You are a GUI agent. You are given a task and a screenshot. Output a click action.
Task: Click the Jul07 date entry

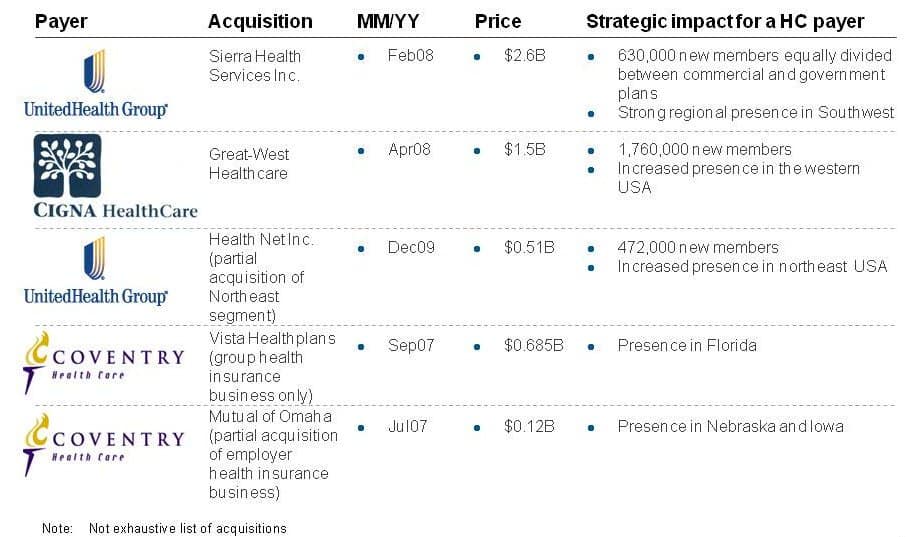[x=407, y=427]
